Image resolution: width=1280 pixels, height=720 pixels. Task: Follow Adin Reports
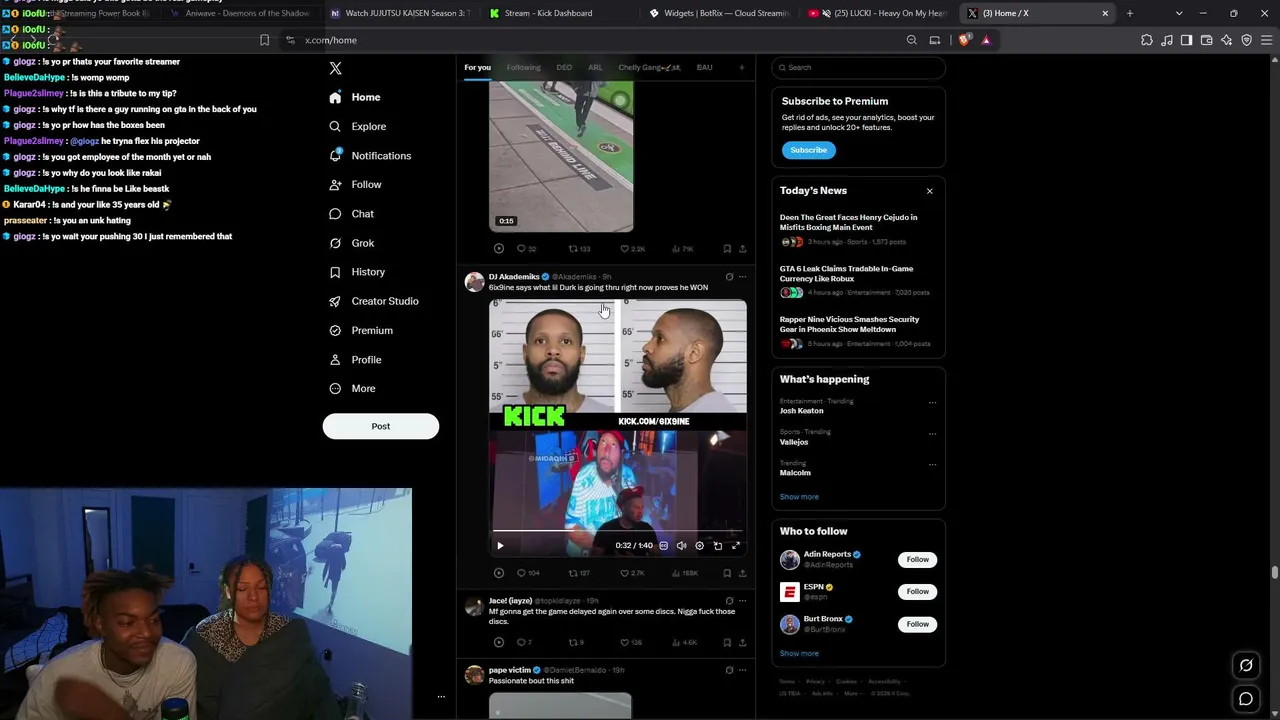click(x=918, y=560)
